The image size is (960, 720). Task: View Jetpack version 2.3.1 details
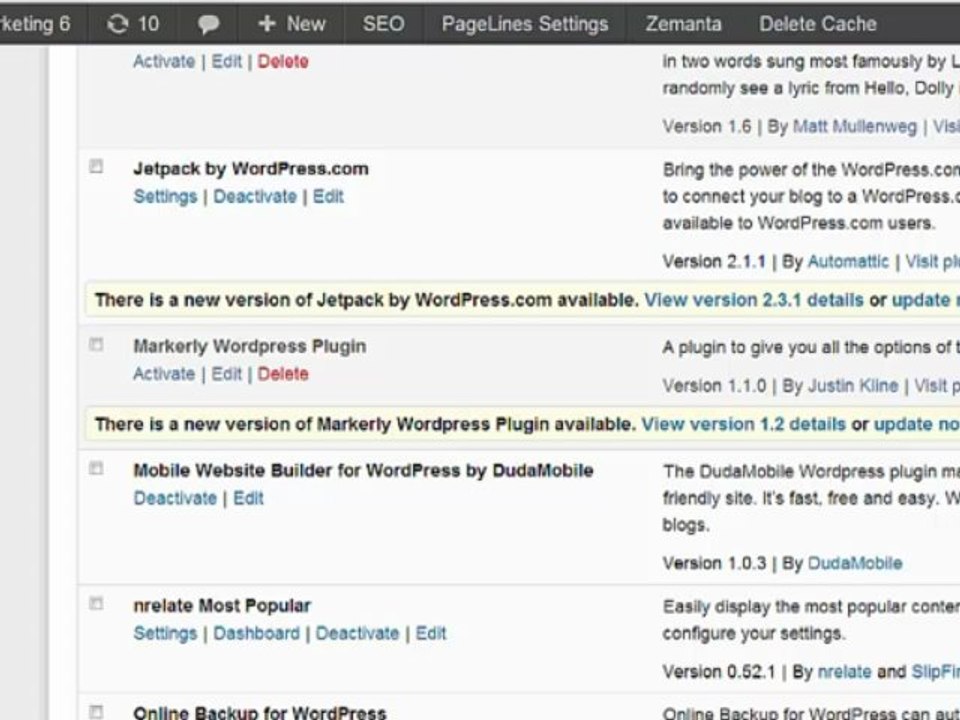coord(754,300)
